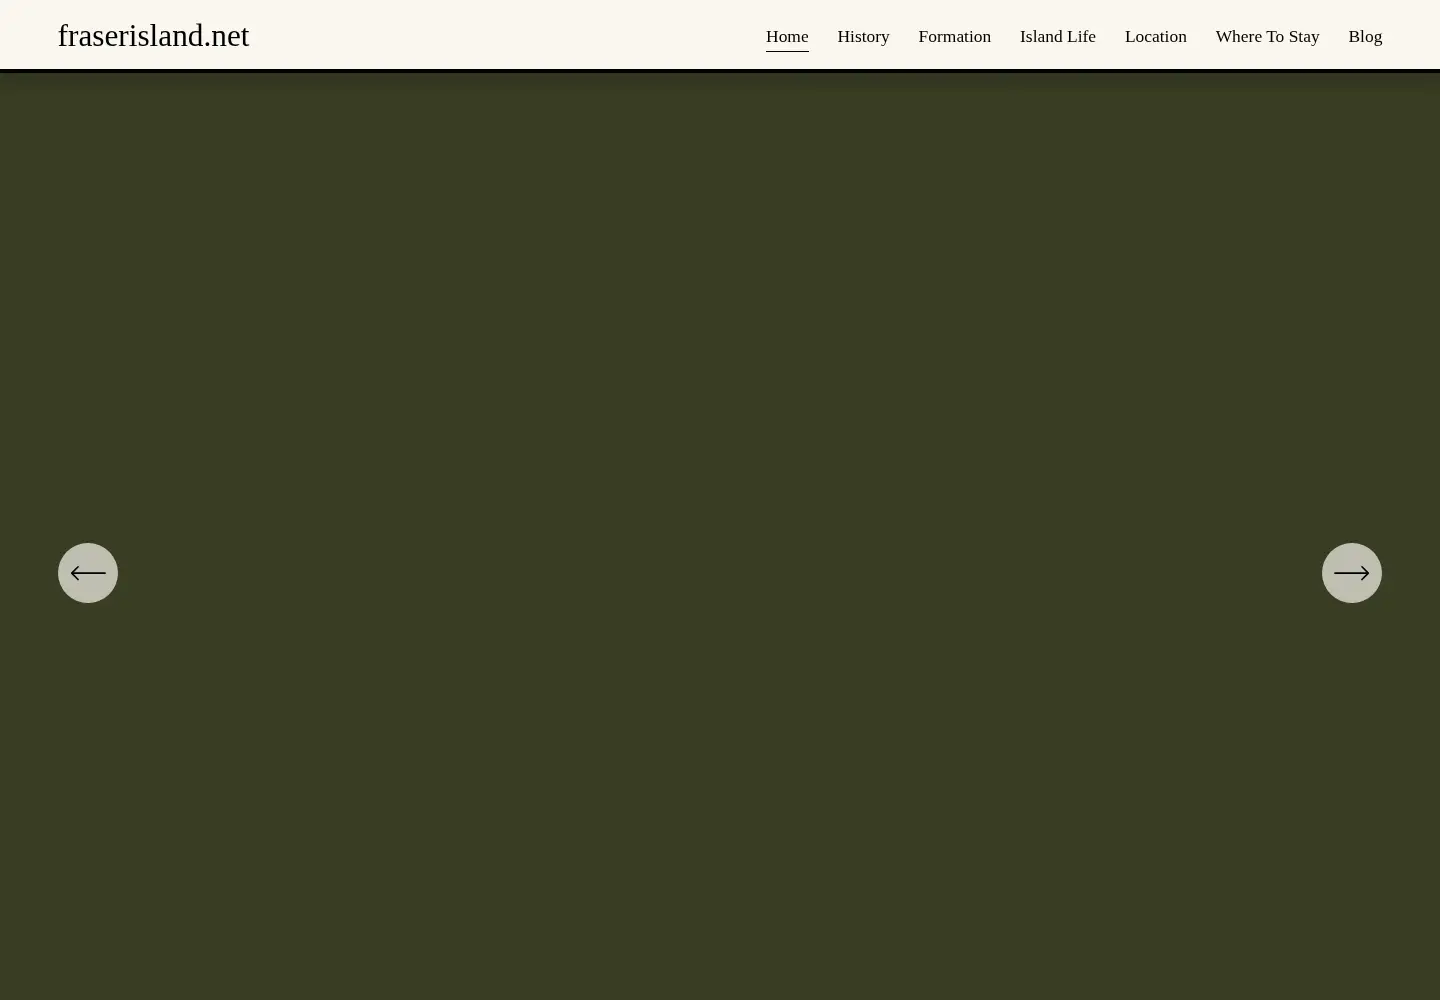Go to the Blog page
1440x1000 pixels.
click(1365, 36)
